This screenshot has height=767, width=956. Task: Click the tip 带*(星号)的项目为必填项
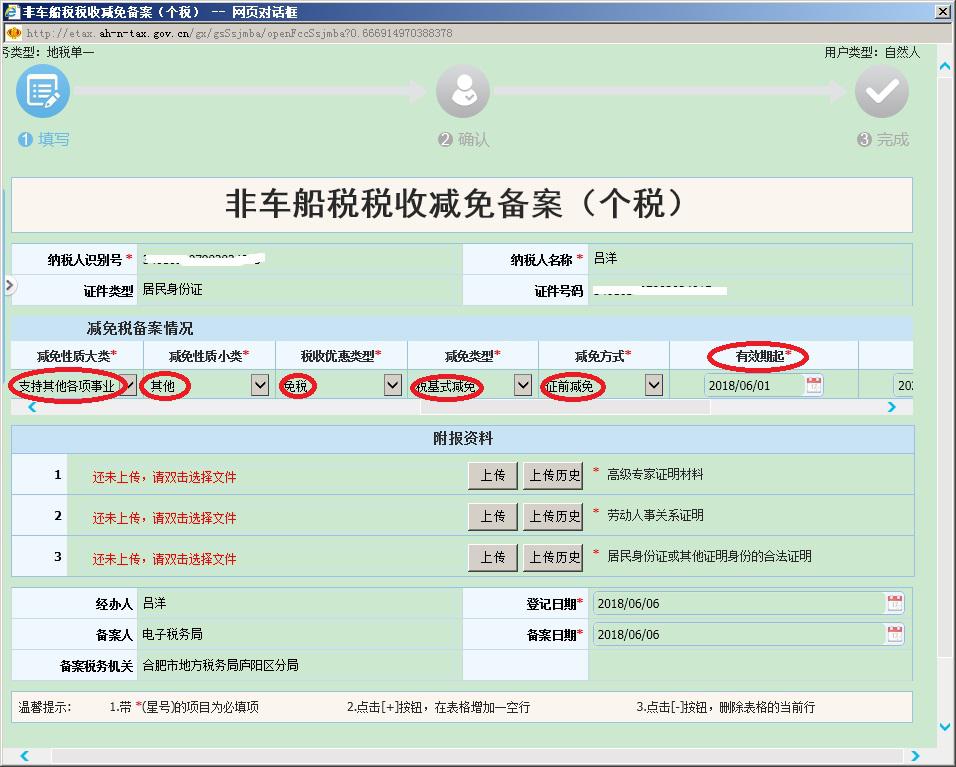(x=184, y=707)
